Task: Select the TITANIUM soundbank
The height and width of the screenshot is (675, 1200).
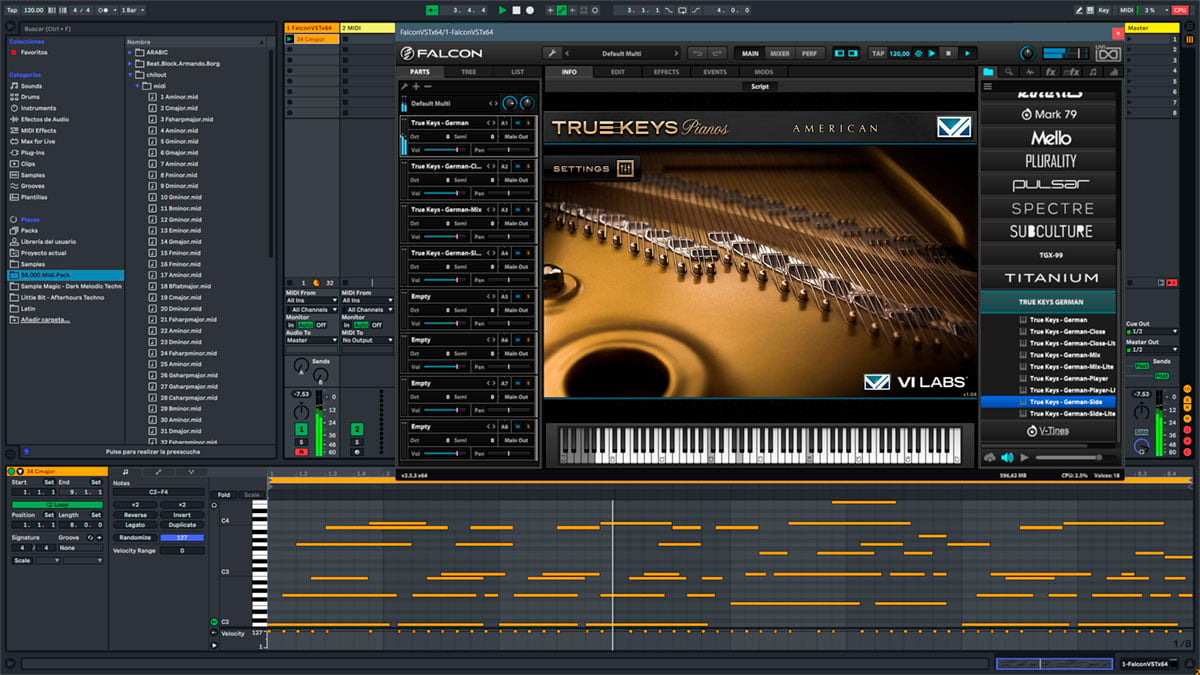Action: point(1051,278)
